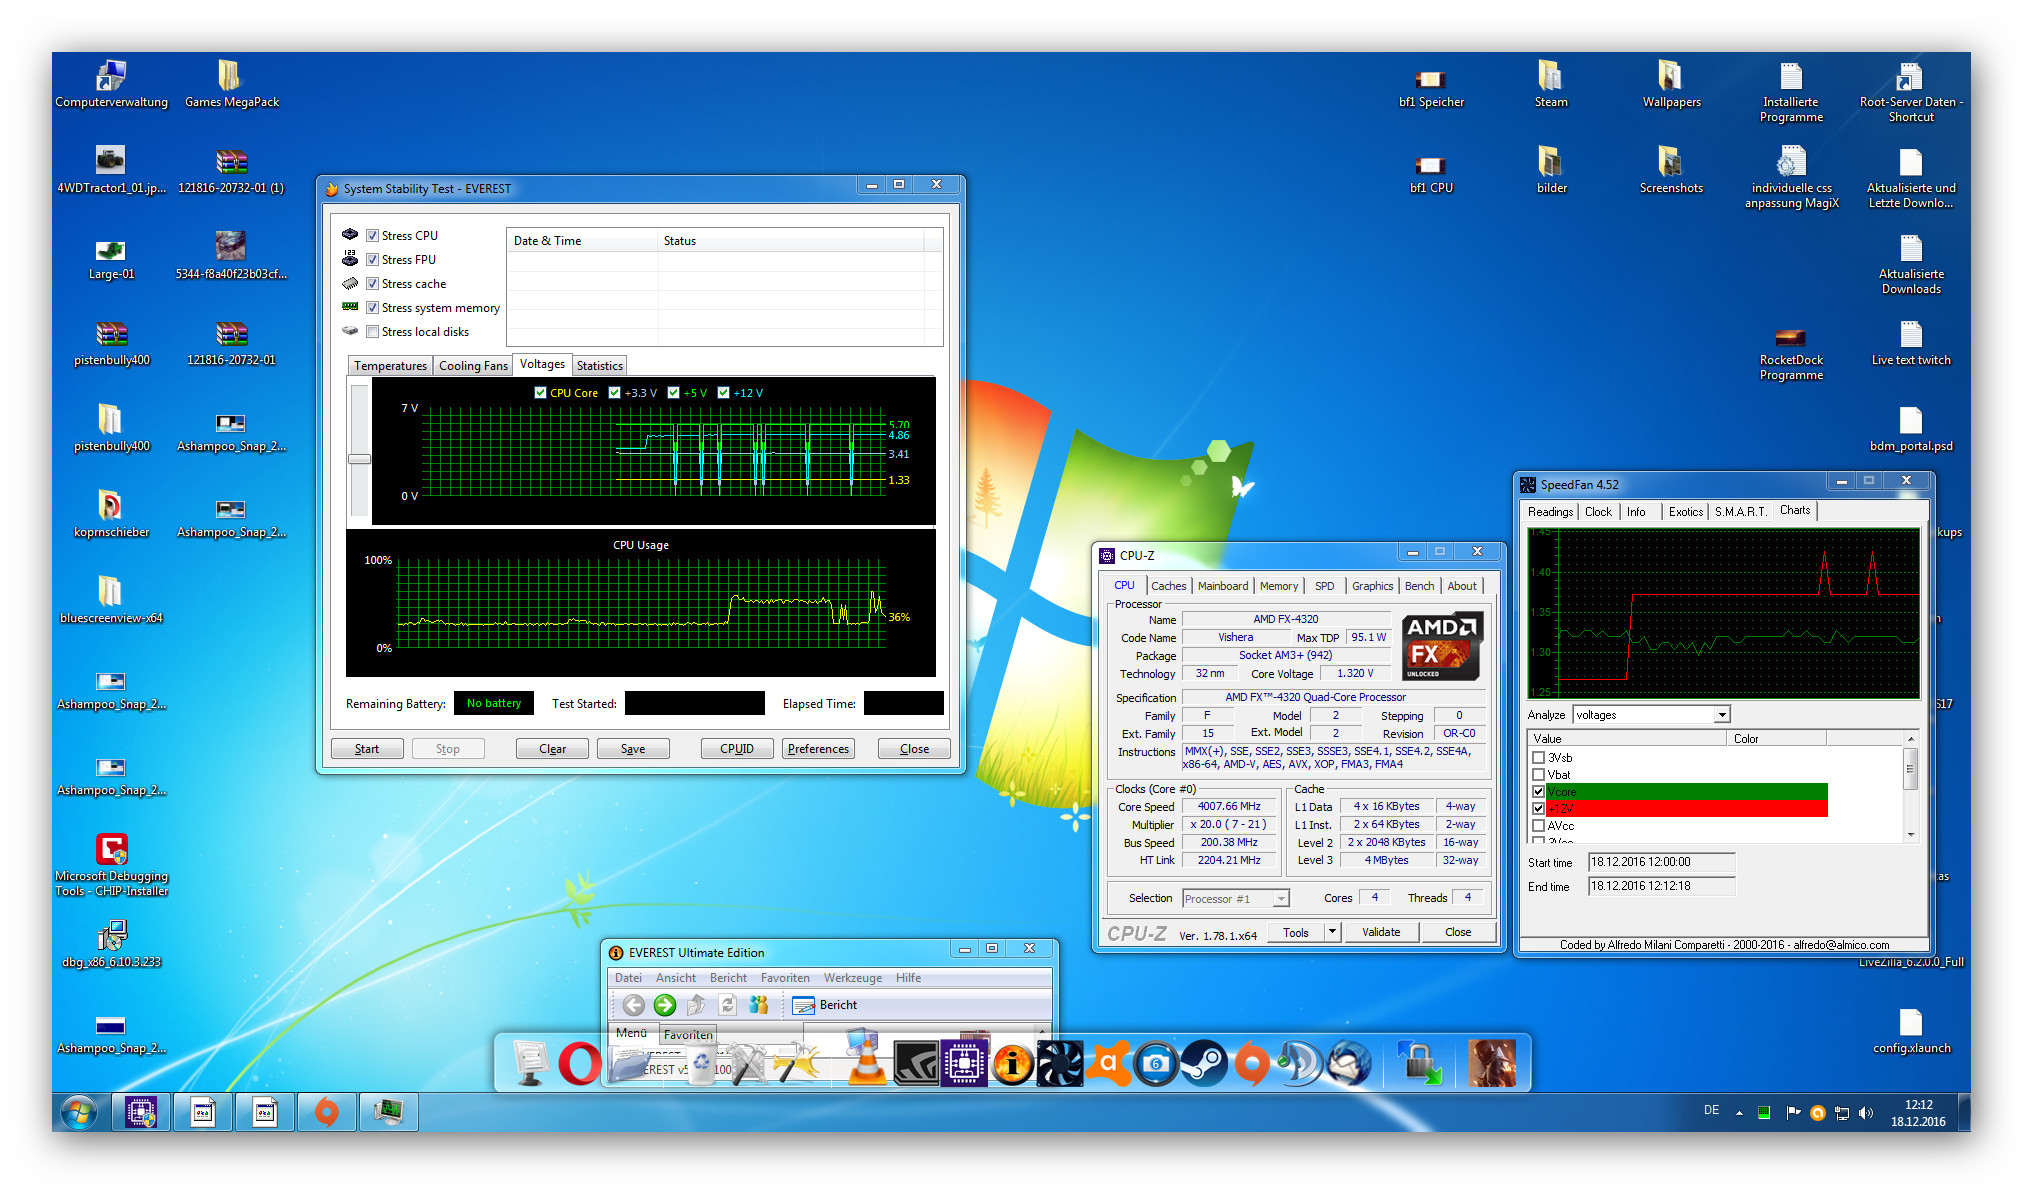Click the Clear button in stability test
The width and height of the screenshot is (2023, 1184).
552,749
